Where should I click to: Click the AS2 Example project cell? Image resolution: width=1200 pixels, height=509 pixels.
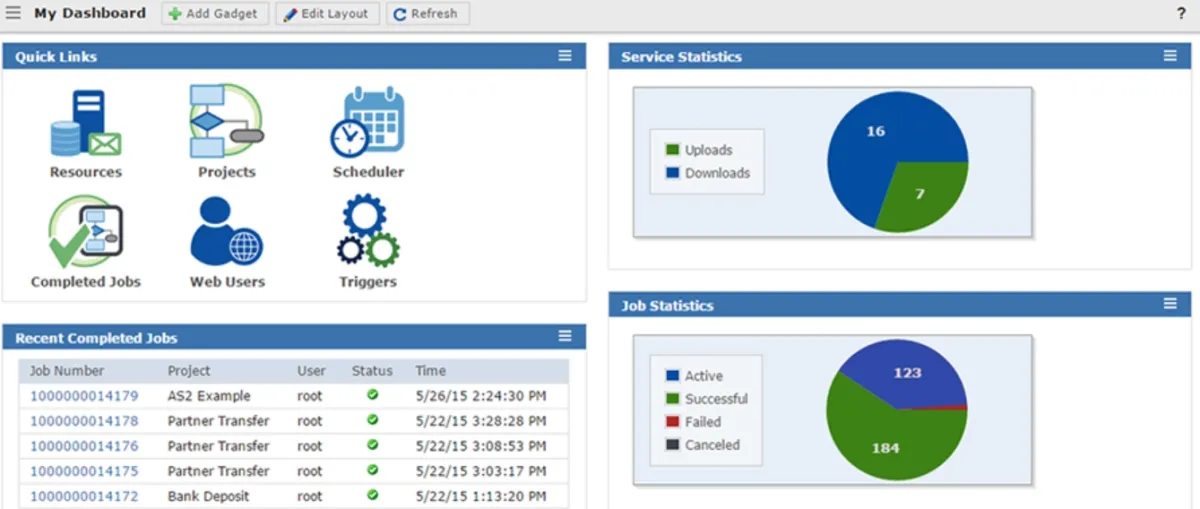[x=209, y=396]
